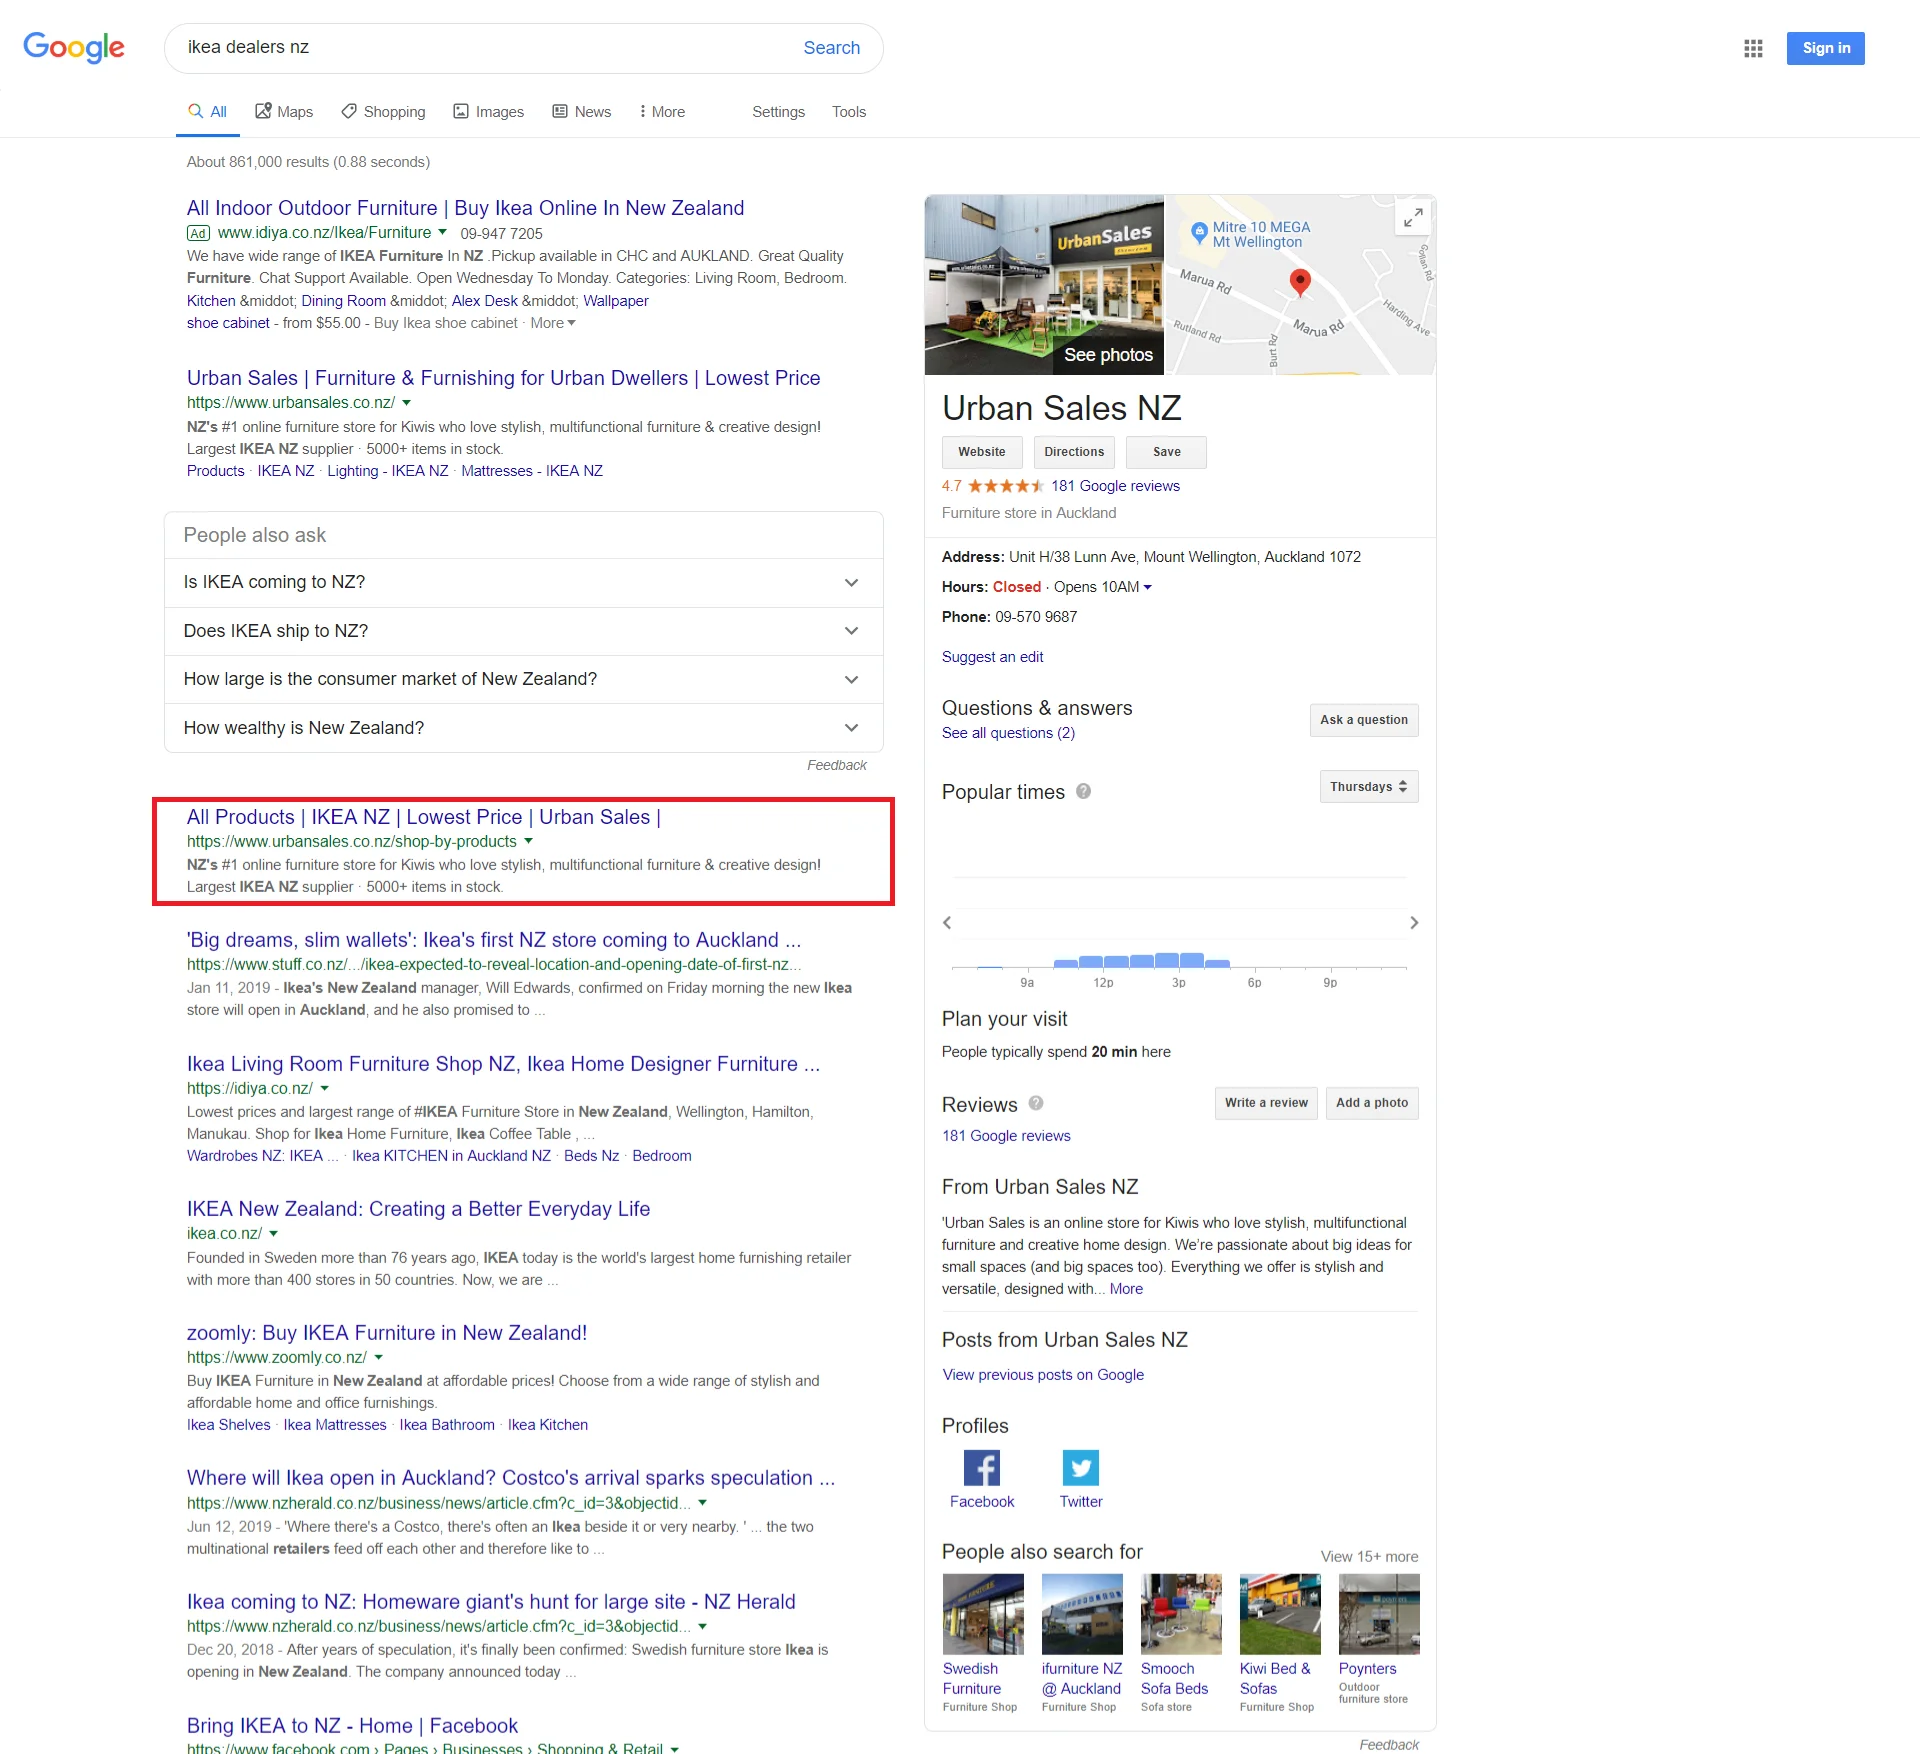Switch to the Maps tab
This screenshot has width=1920, height=1754.
pos(284,112)
